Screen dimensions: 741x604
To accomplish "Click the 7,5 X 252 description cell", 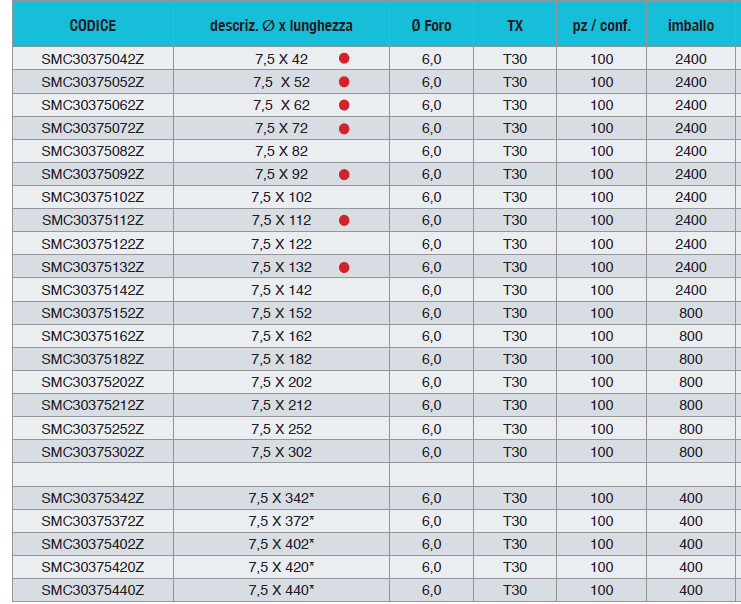I will [x=281, y=429].
